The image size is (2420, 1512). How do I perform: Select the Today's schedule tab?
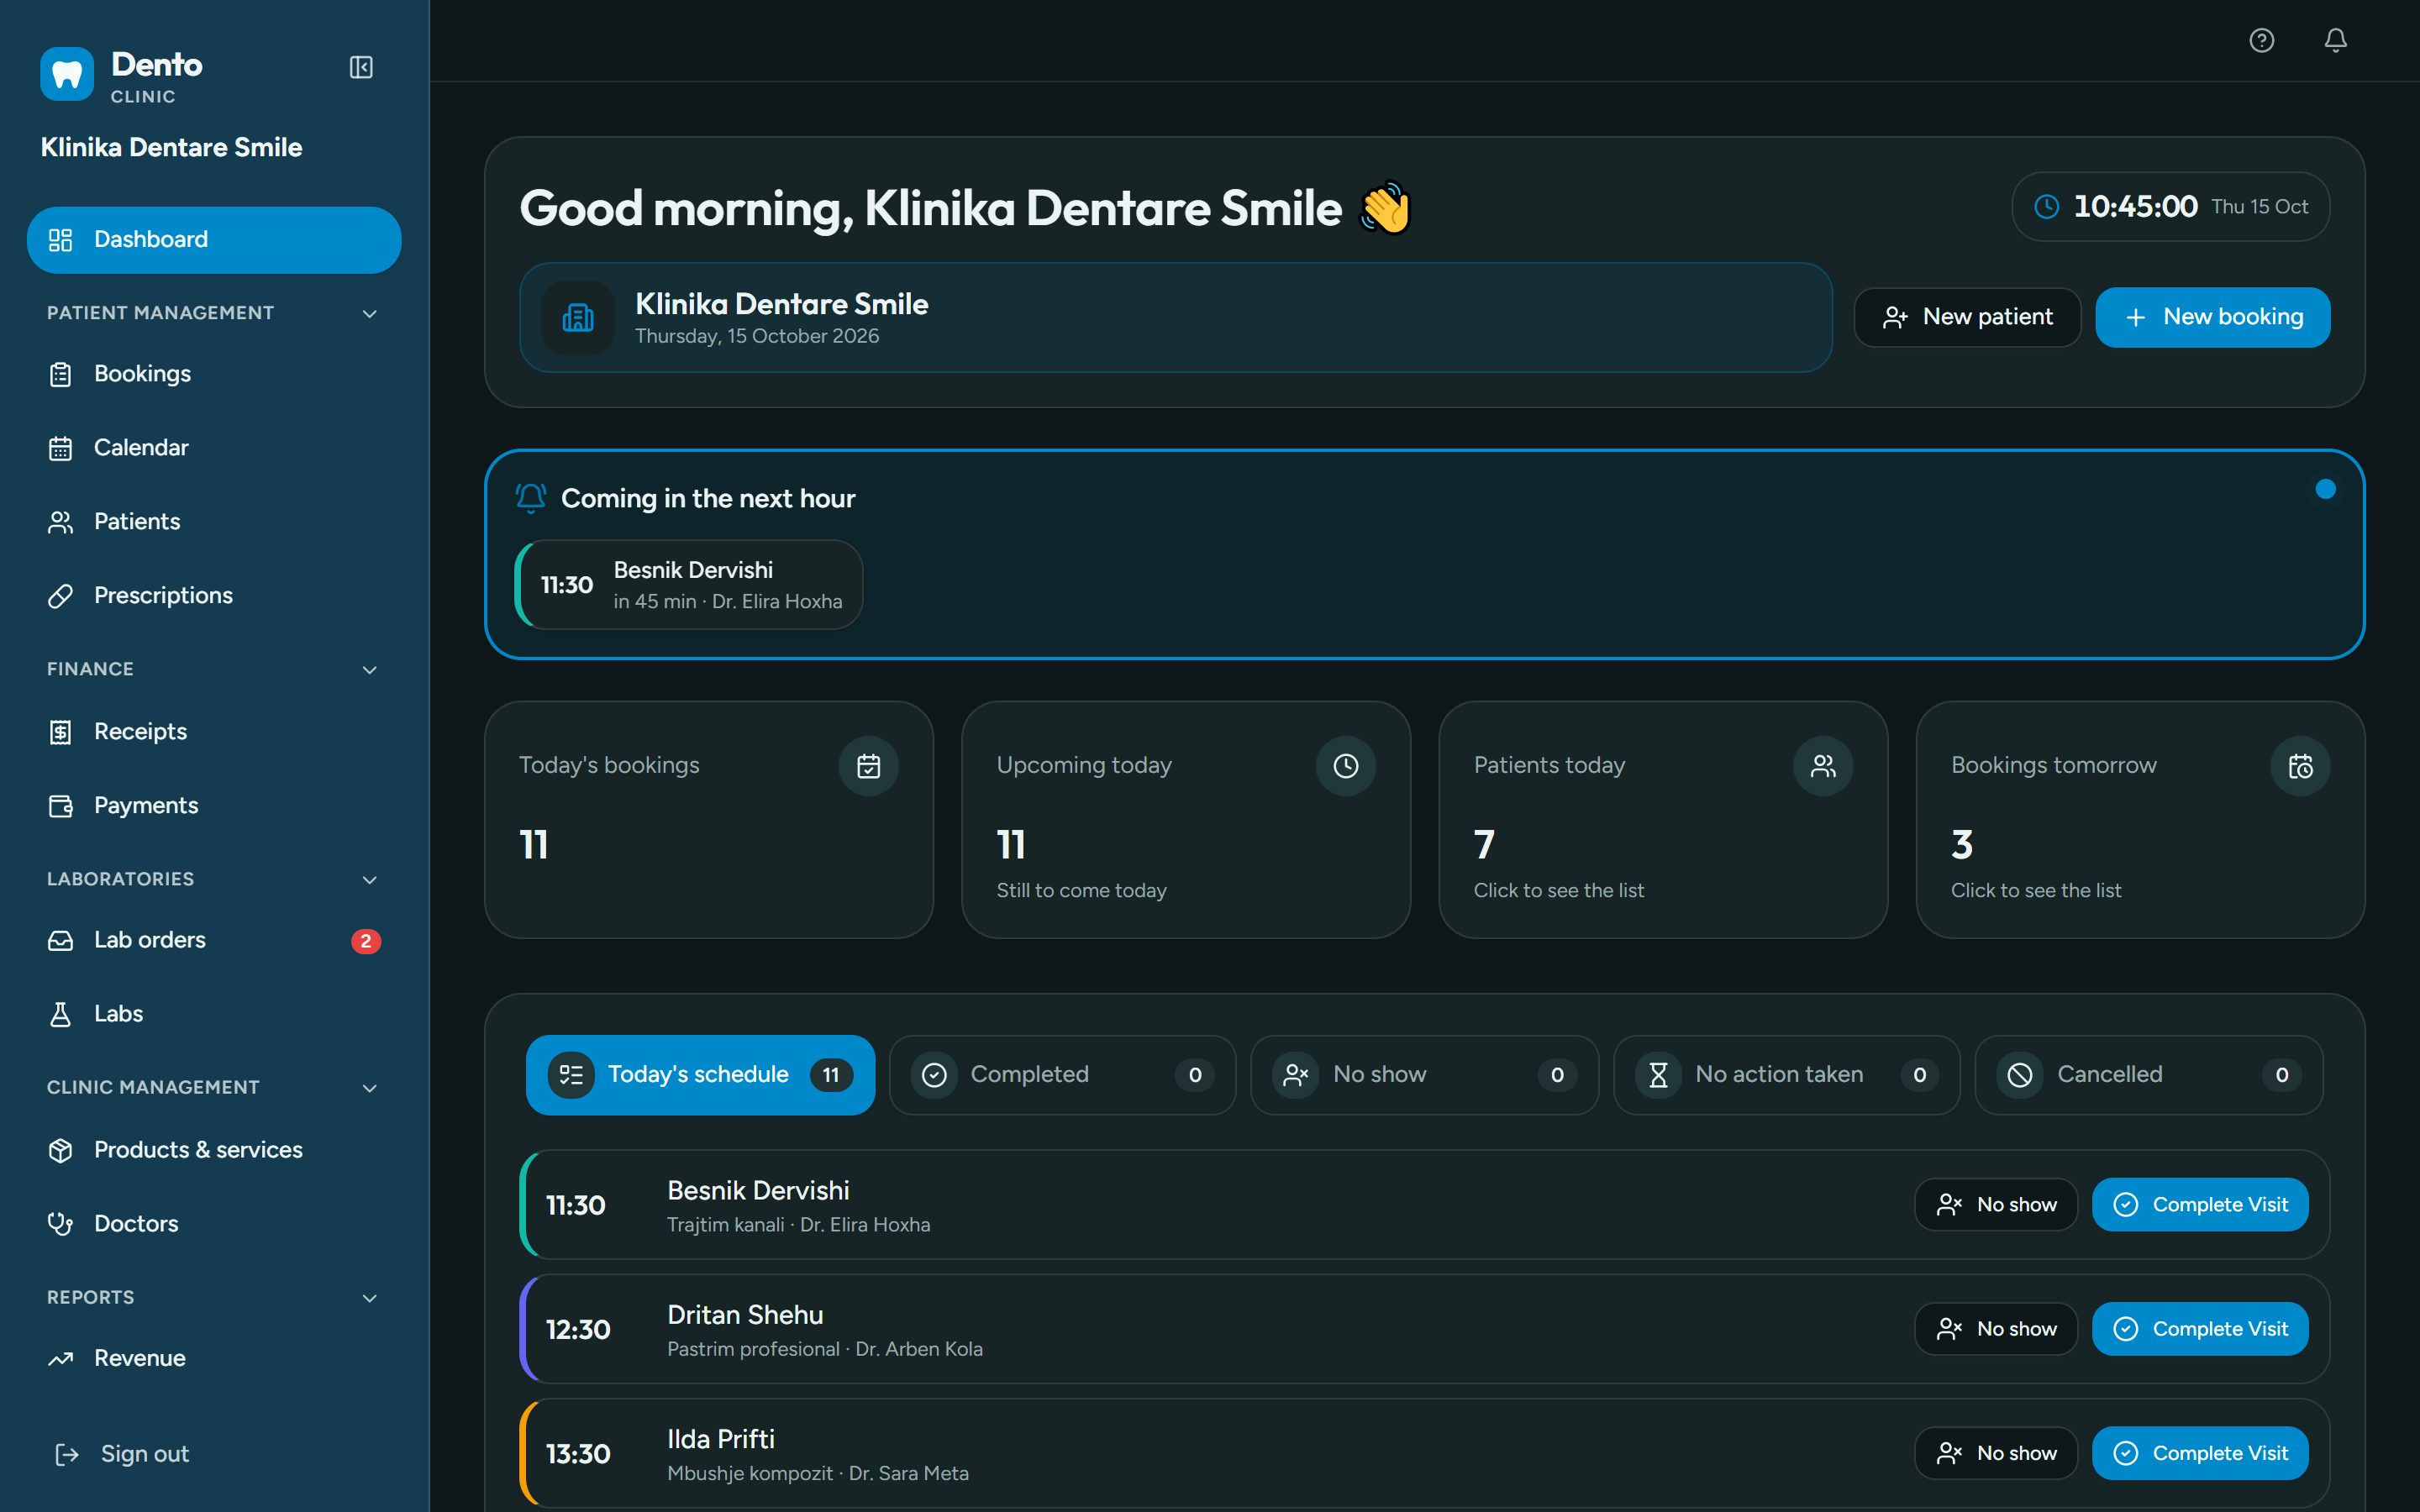700,1075
